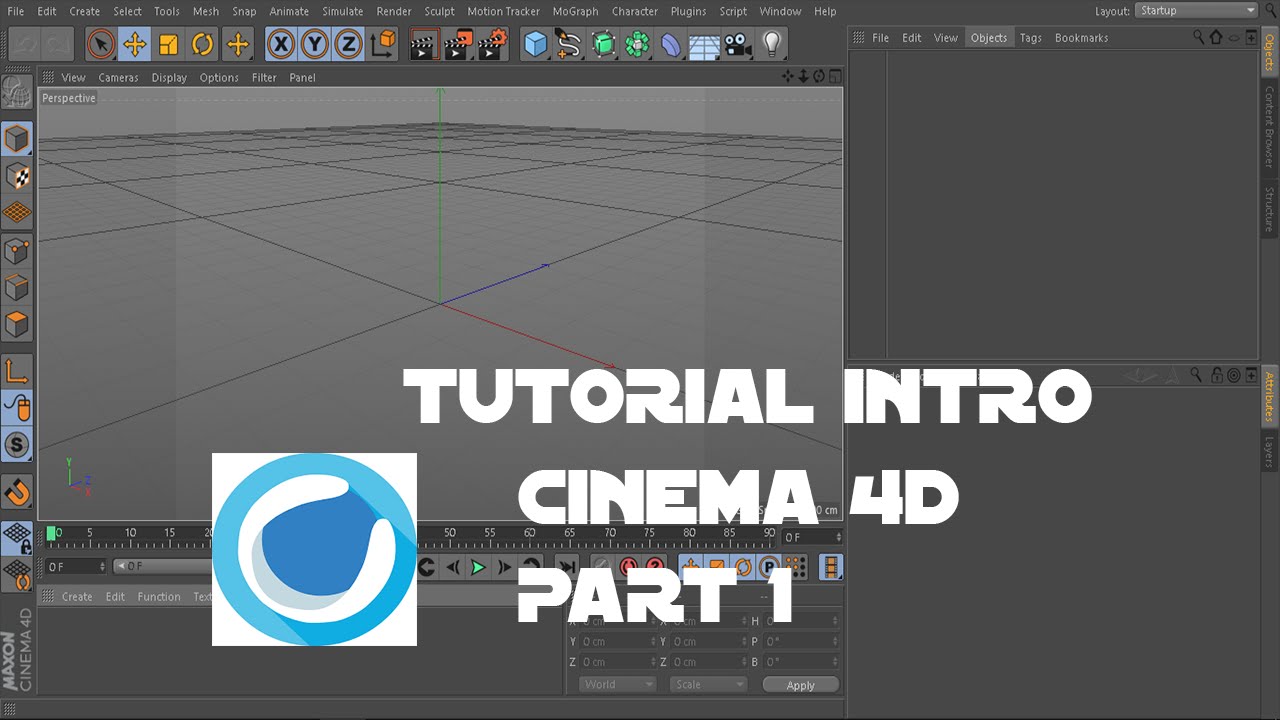Click the Render to Picture Viewer icon
This screenshot has height=720, width=1280.
459,44
